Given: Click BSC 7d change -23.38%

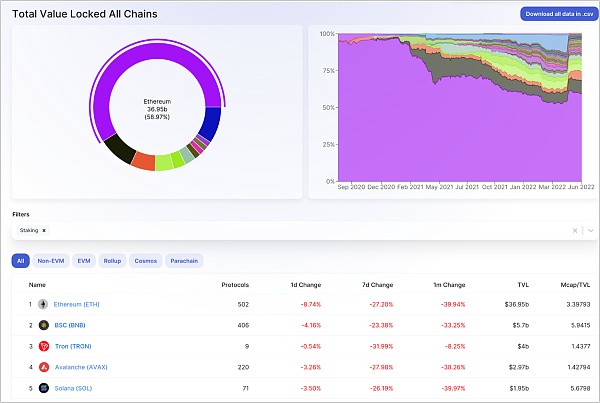Looking at the screenshot, I should point(381,325).
